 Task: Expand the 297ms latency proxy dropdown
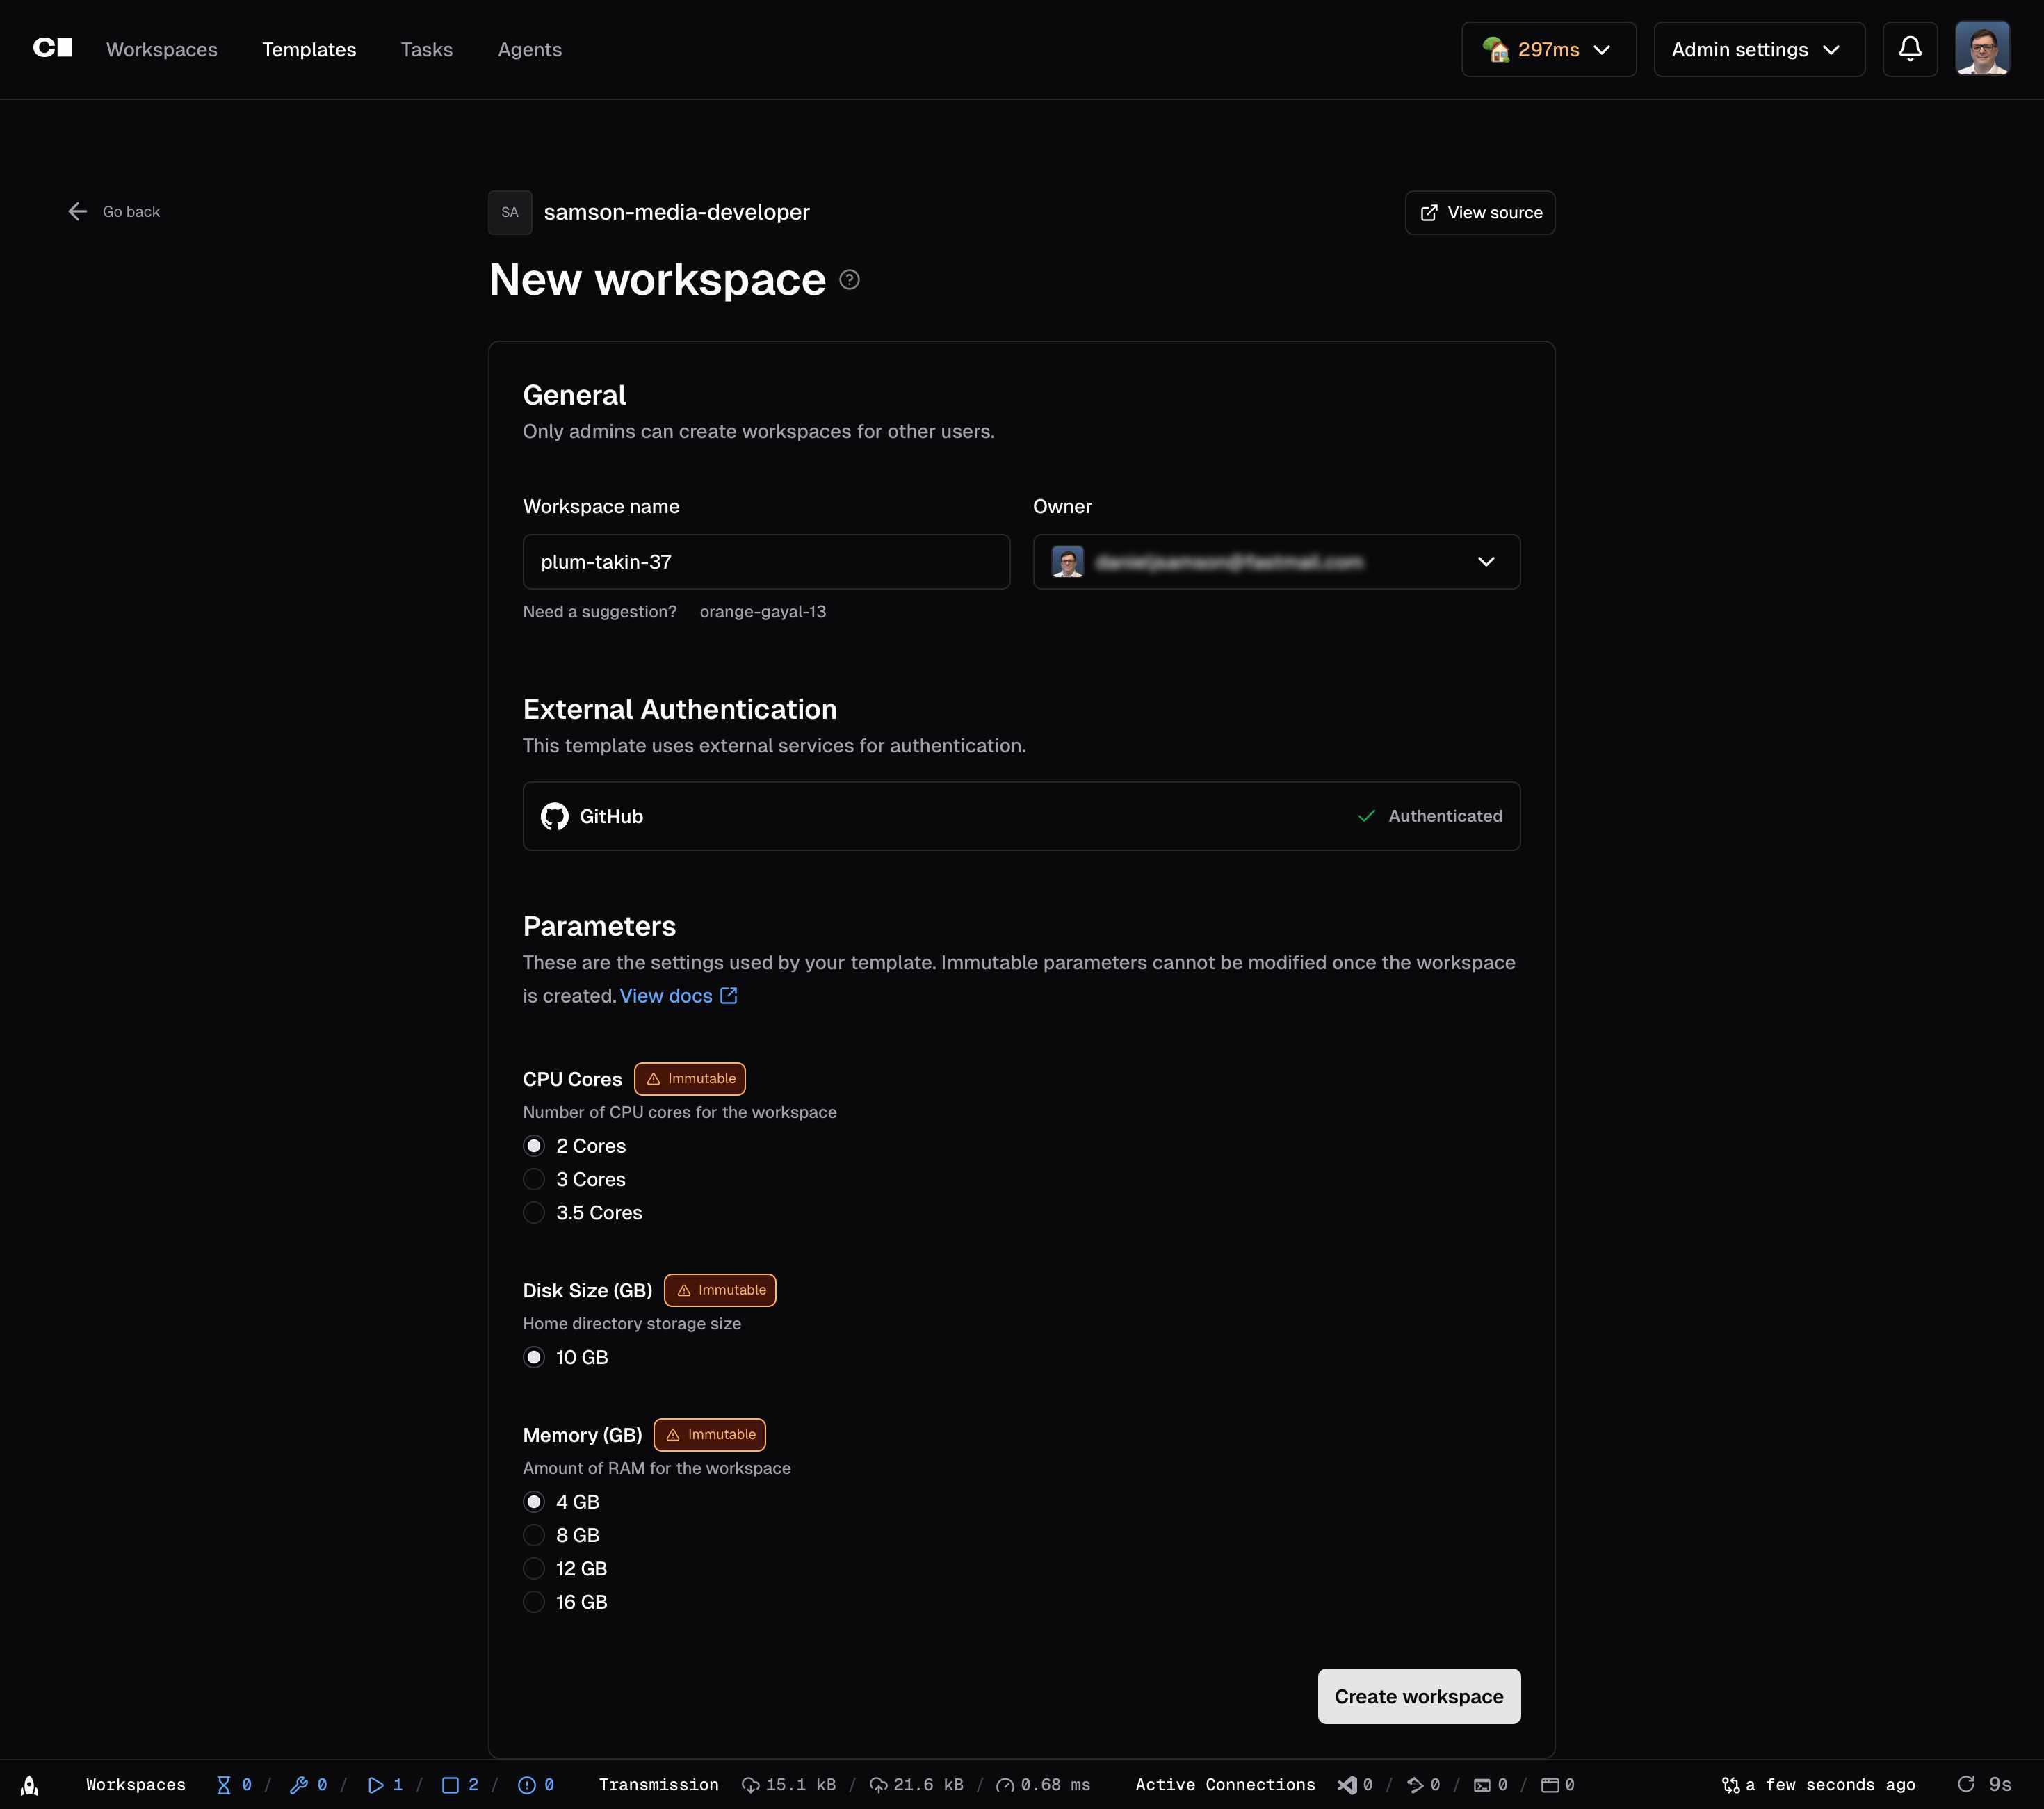click(x=1548, y=49)
